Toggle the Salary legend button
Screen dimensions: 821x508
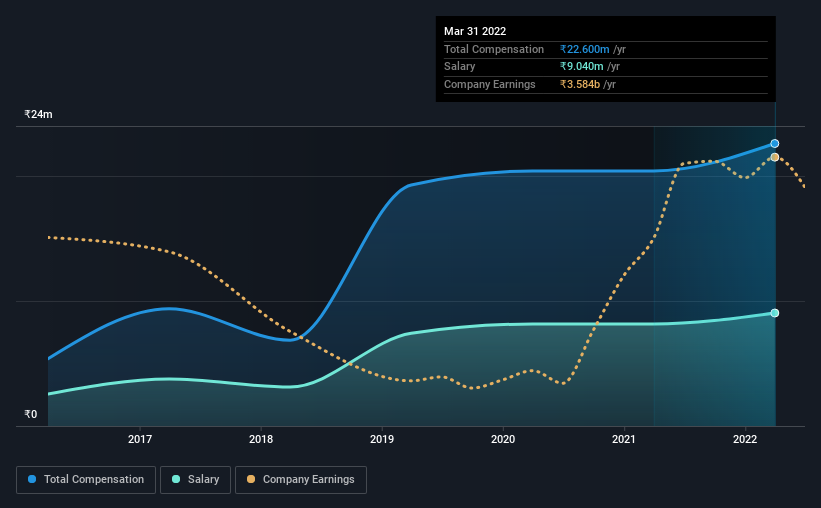click(195, 480)
